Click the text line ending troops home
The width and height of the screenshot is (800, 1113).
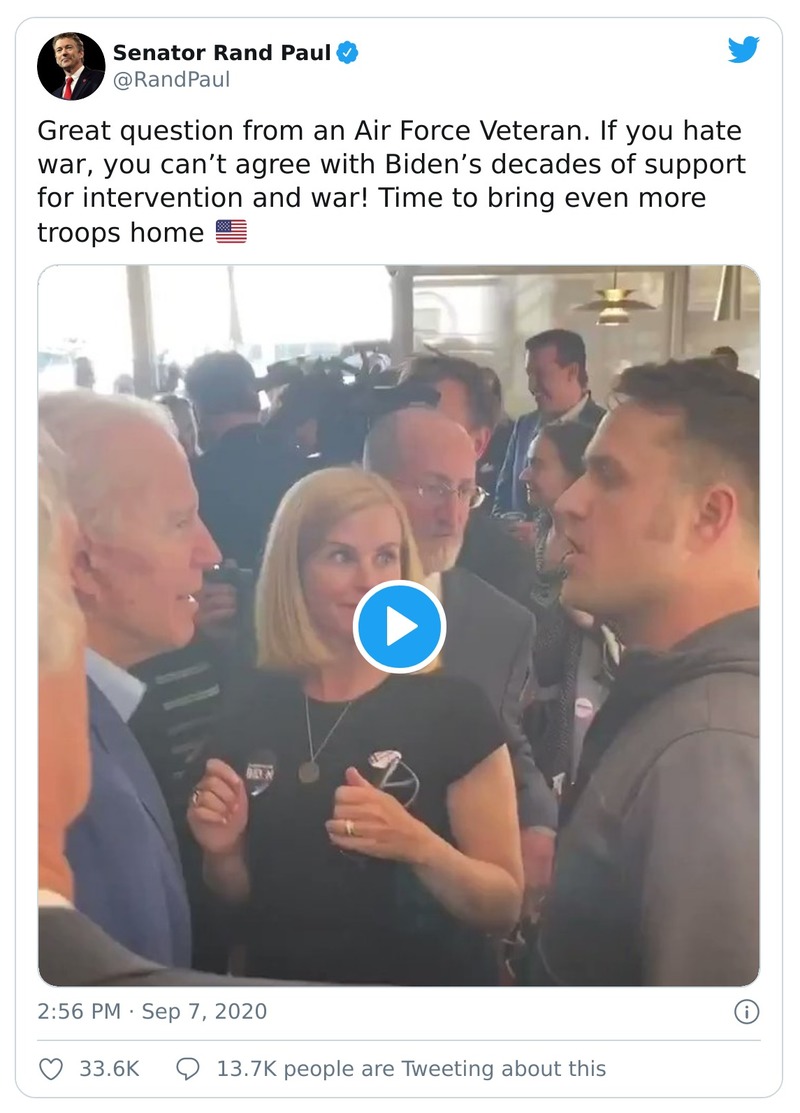click(x=121, y=233)
